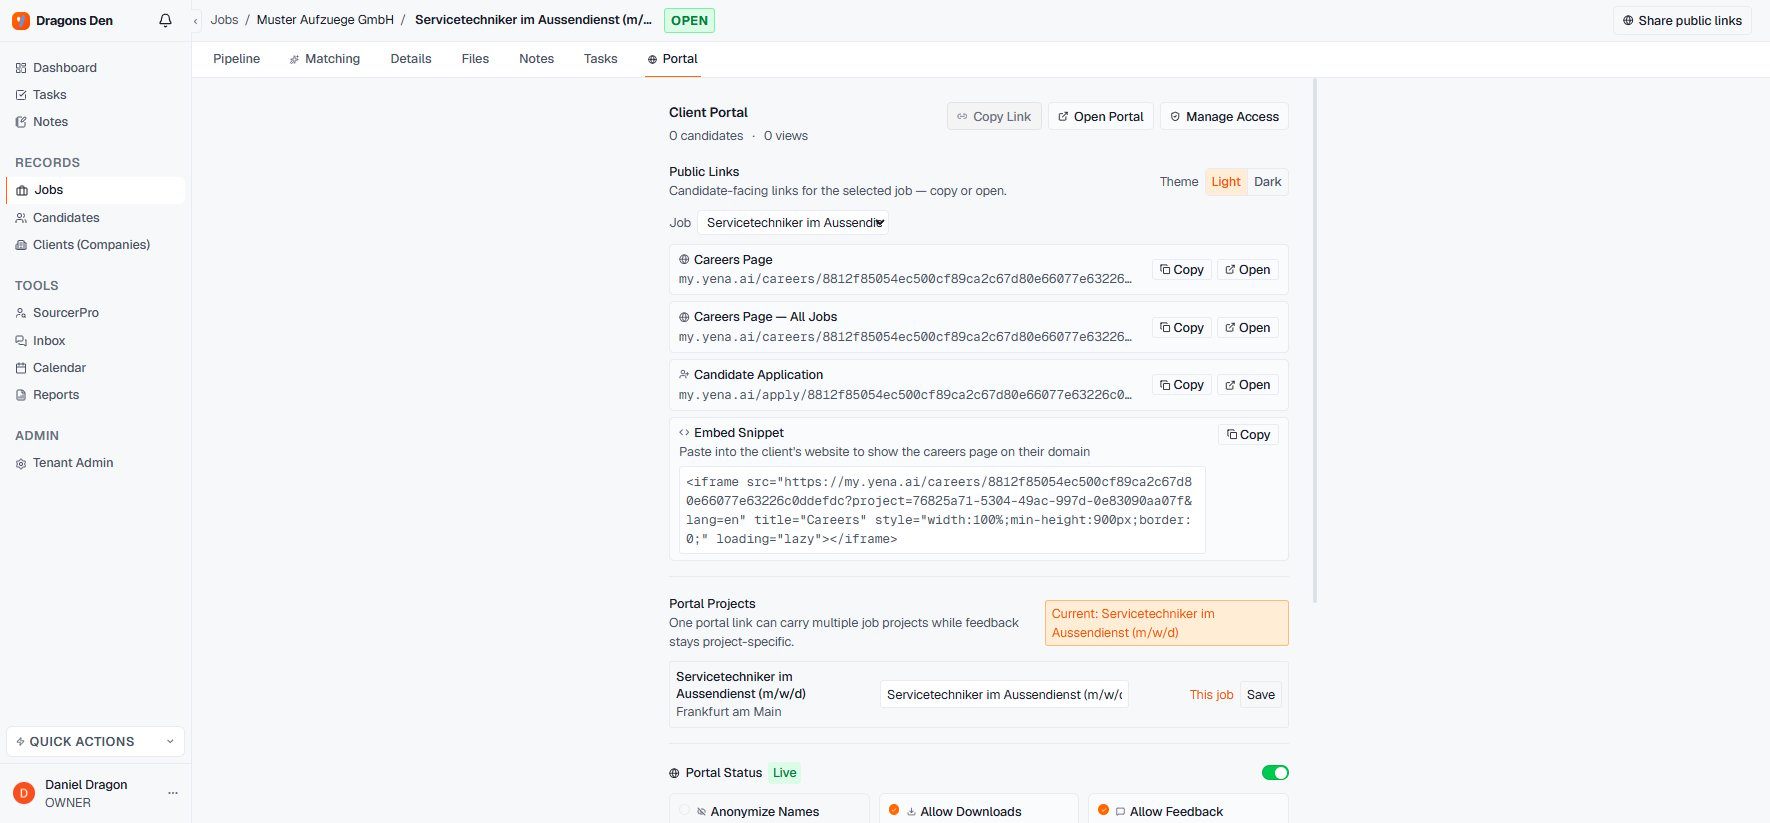1770x823 pixels.
Task: Uncheck Allow Downloads option
Action: pos(894,810)
